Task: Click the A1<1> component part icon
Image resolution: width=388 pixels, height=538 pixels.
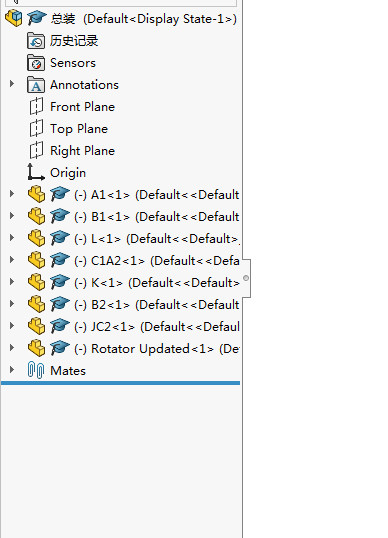Action: [36, 195]
